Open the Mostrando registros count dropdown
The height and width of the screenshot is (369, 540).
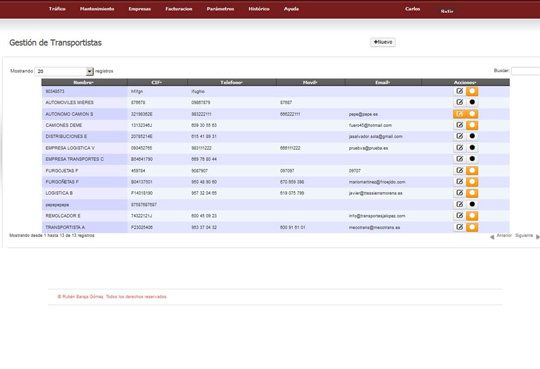click(64, 71)
